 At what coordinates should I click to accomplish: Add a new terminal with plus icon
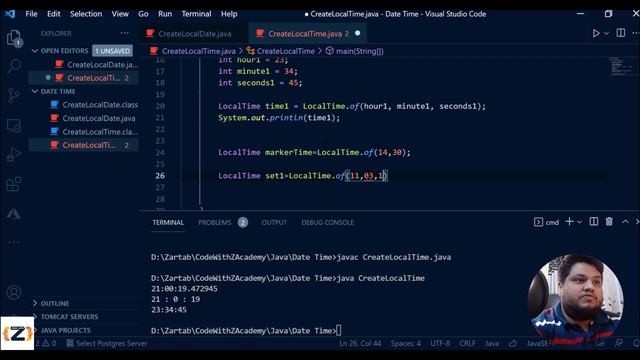[569, 222]
